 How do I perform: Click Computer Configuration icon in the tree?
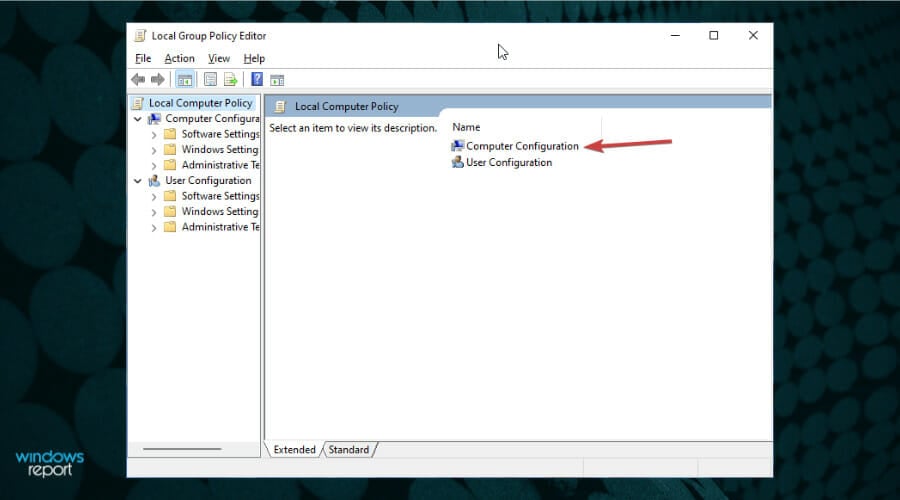tap(154, 119)
